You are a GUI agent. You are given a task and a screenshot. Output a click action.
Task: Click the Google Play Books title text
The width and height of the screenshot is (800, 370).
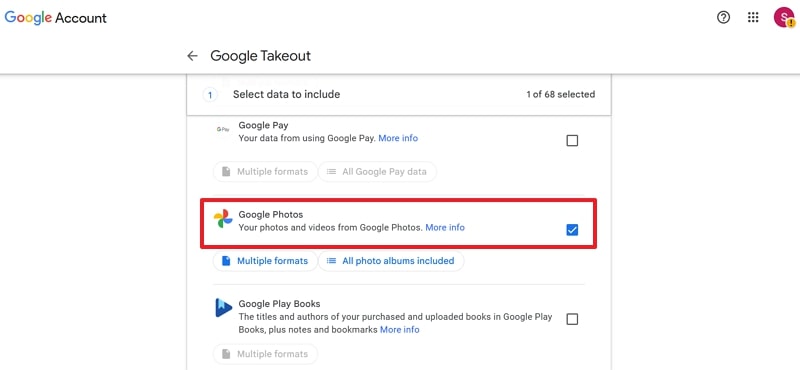coord(279,304)
